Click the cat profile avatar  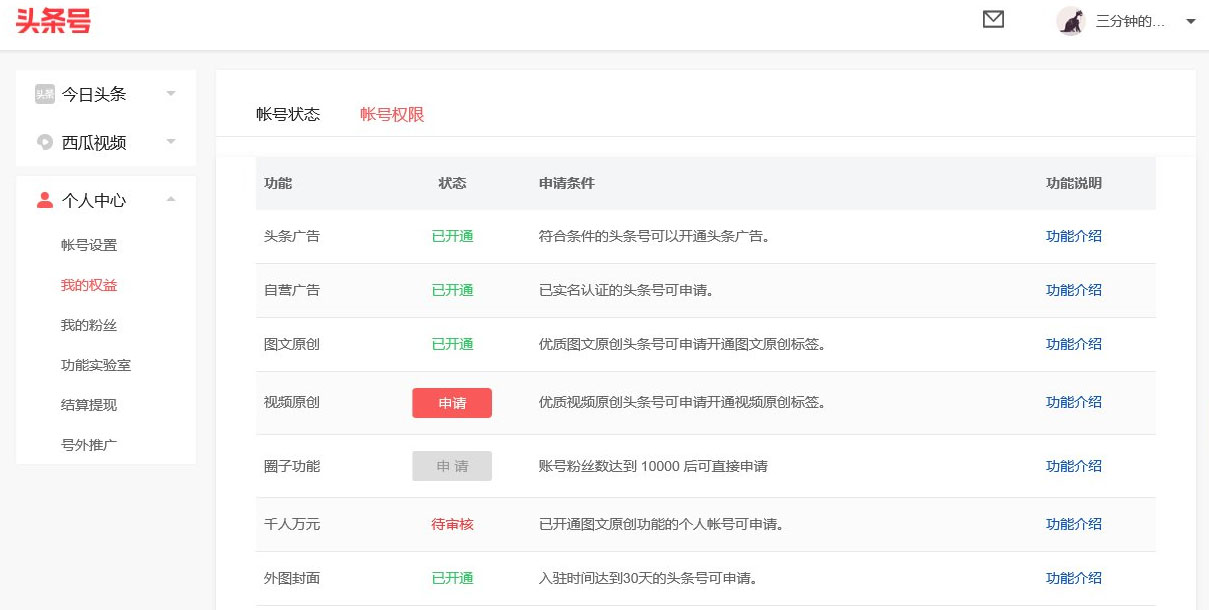pos(1071,20)
